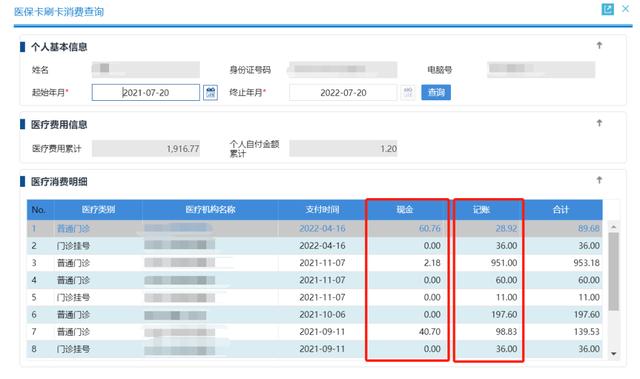Sort by the 医疗类别 column header
The height and width of the screenshot is (379, 640).
click(98, 210)
